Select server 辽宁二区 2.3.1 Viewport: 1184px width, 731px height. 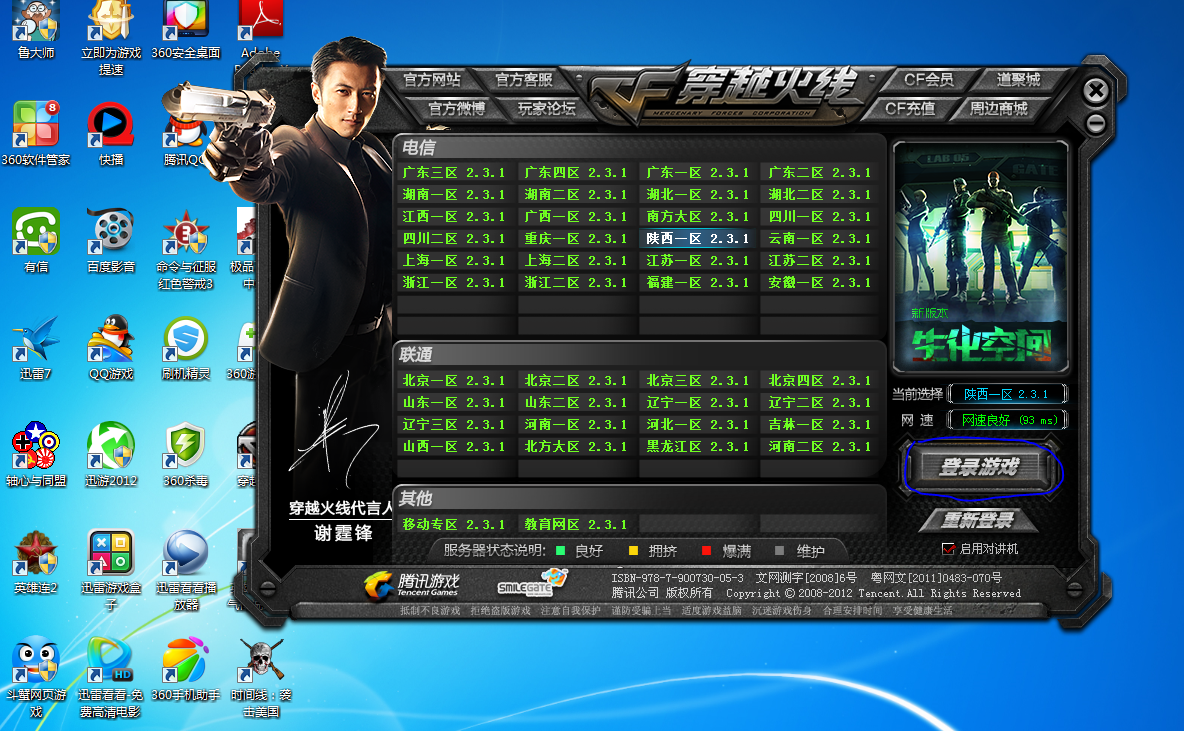point(820,402)
